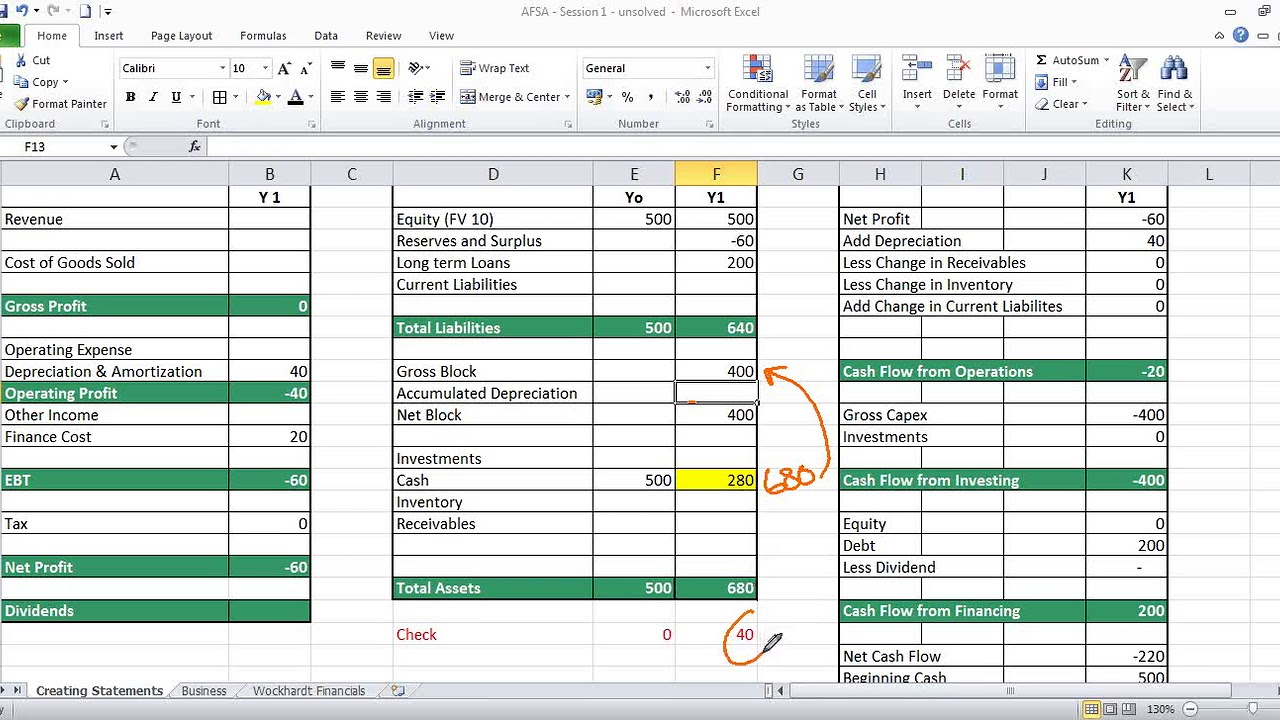Switch to Wockhardt Financials sheet tab

click(309, 691)
